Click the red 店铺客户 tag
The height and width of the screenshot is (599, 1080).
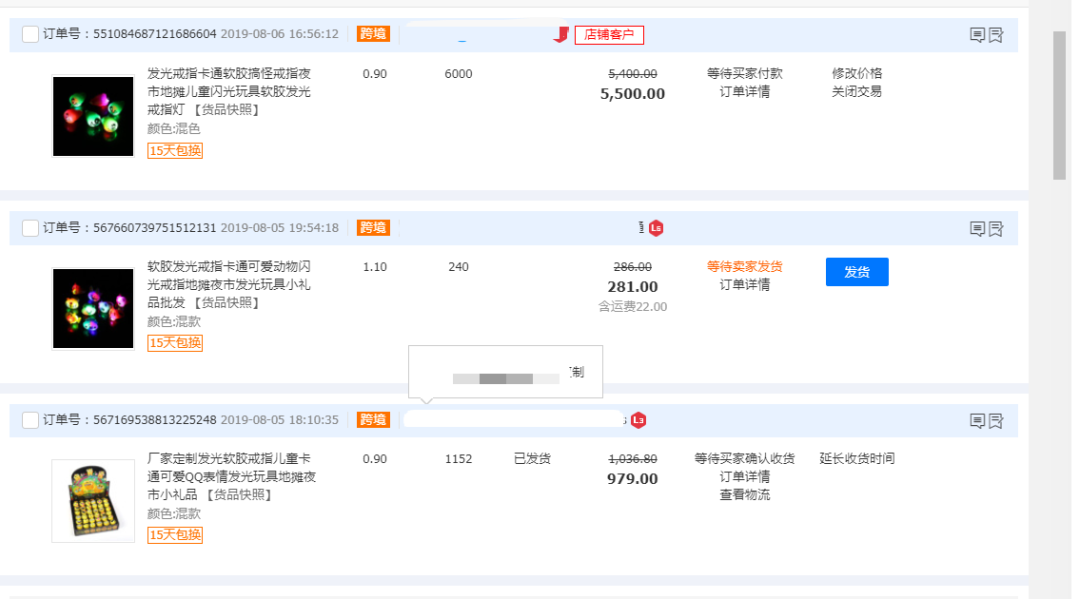609,35
